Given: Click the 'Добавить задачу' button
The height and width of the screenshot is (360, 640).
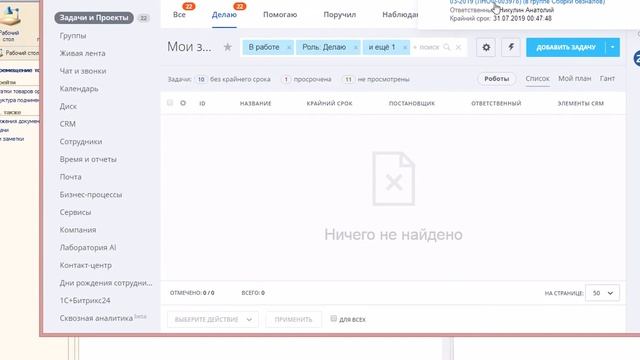Looking at the screenshot, I should coord(566,47).
